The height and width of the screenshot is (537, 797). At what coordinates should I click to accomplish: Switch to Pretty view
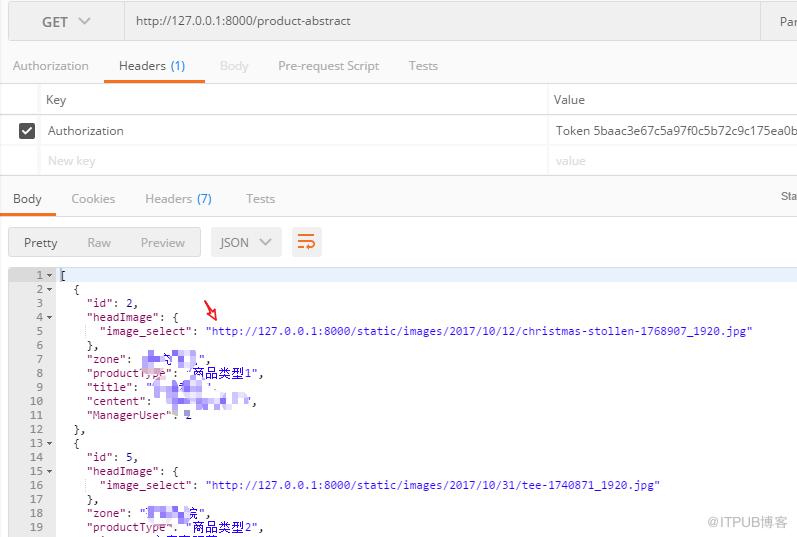(x=41, y=243)
